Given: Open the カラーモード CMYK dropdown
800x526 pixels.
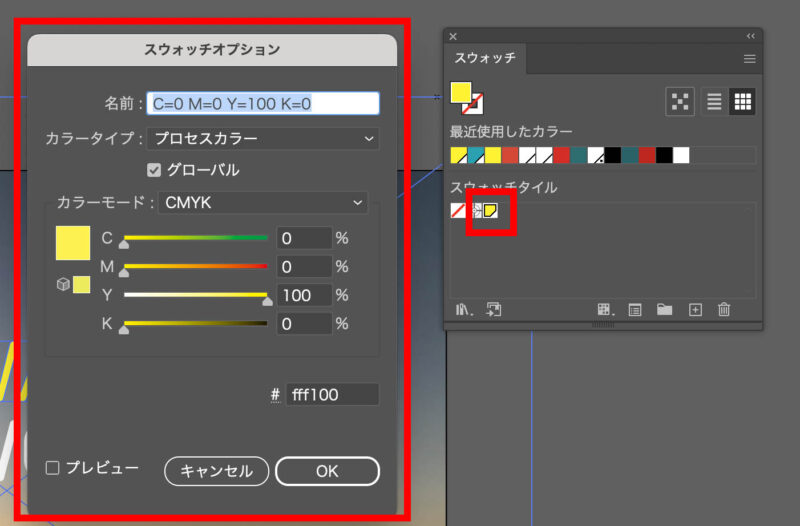Looking at the screenshot, I should click(263, 203).
